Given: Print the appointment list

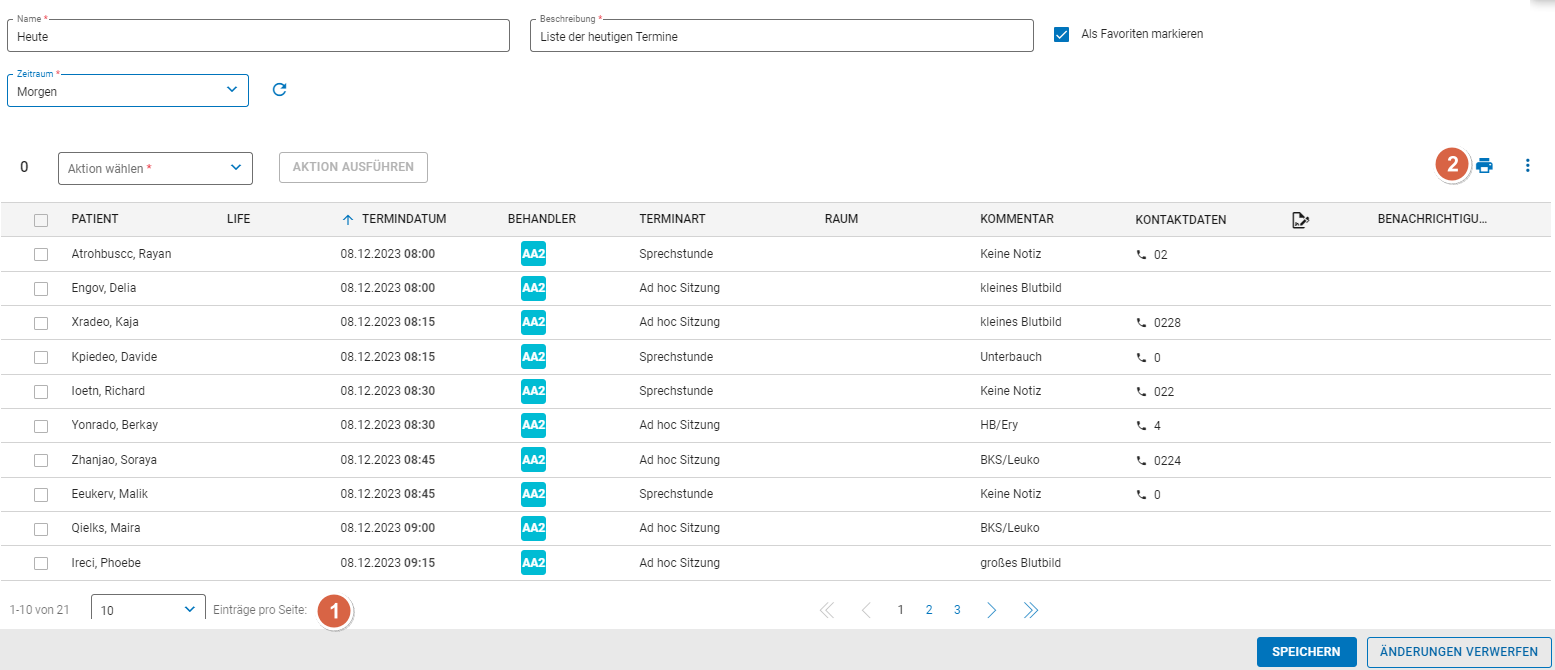Looking at the screenshot, I should click(1484, 166).
